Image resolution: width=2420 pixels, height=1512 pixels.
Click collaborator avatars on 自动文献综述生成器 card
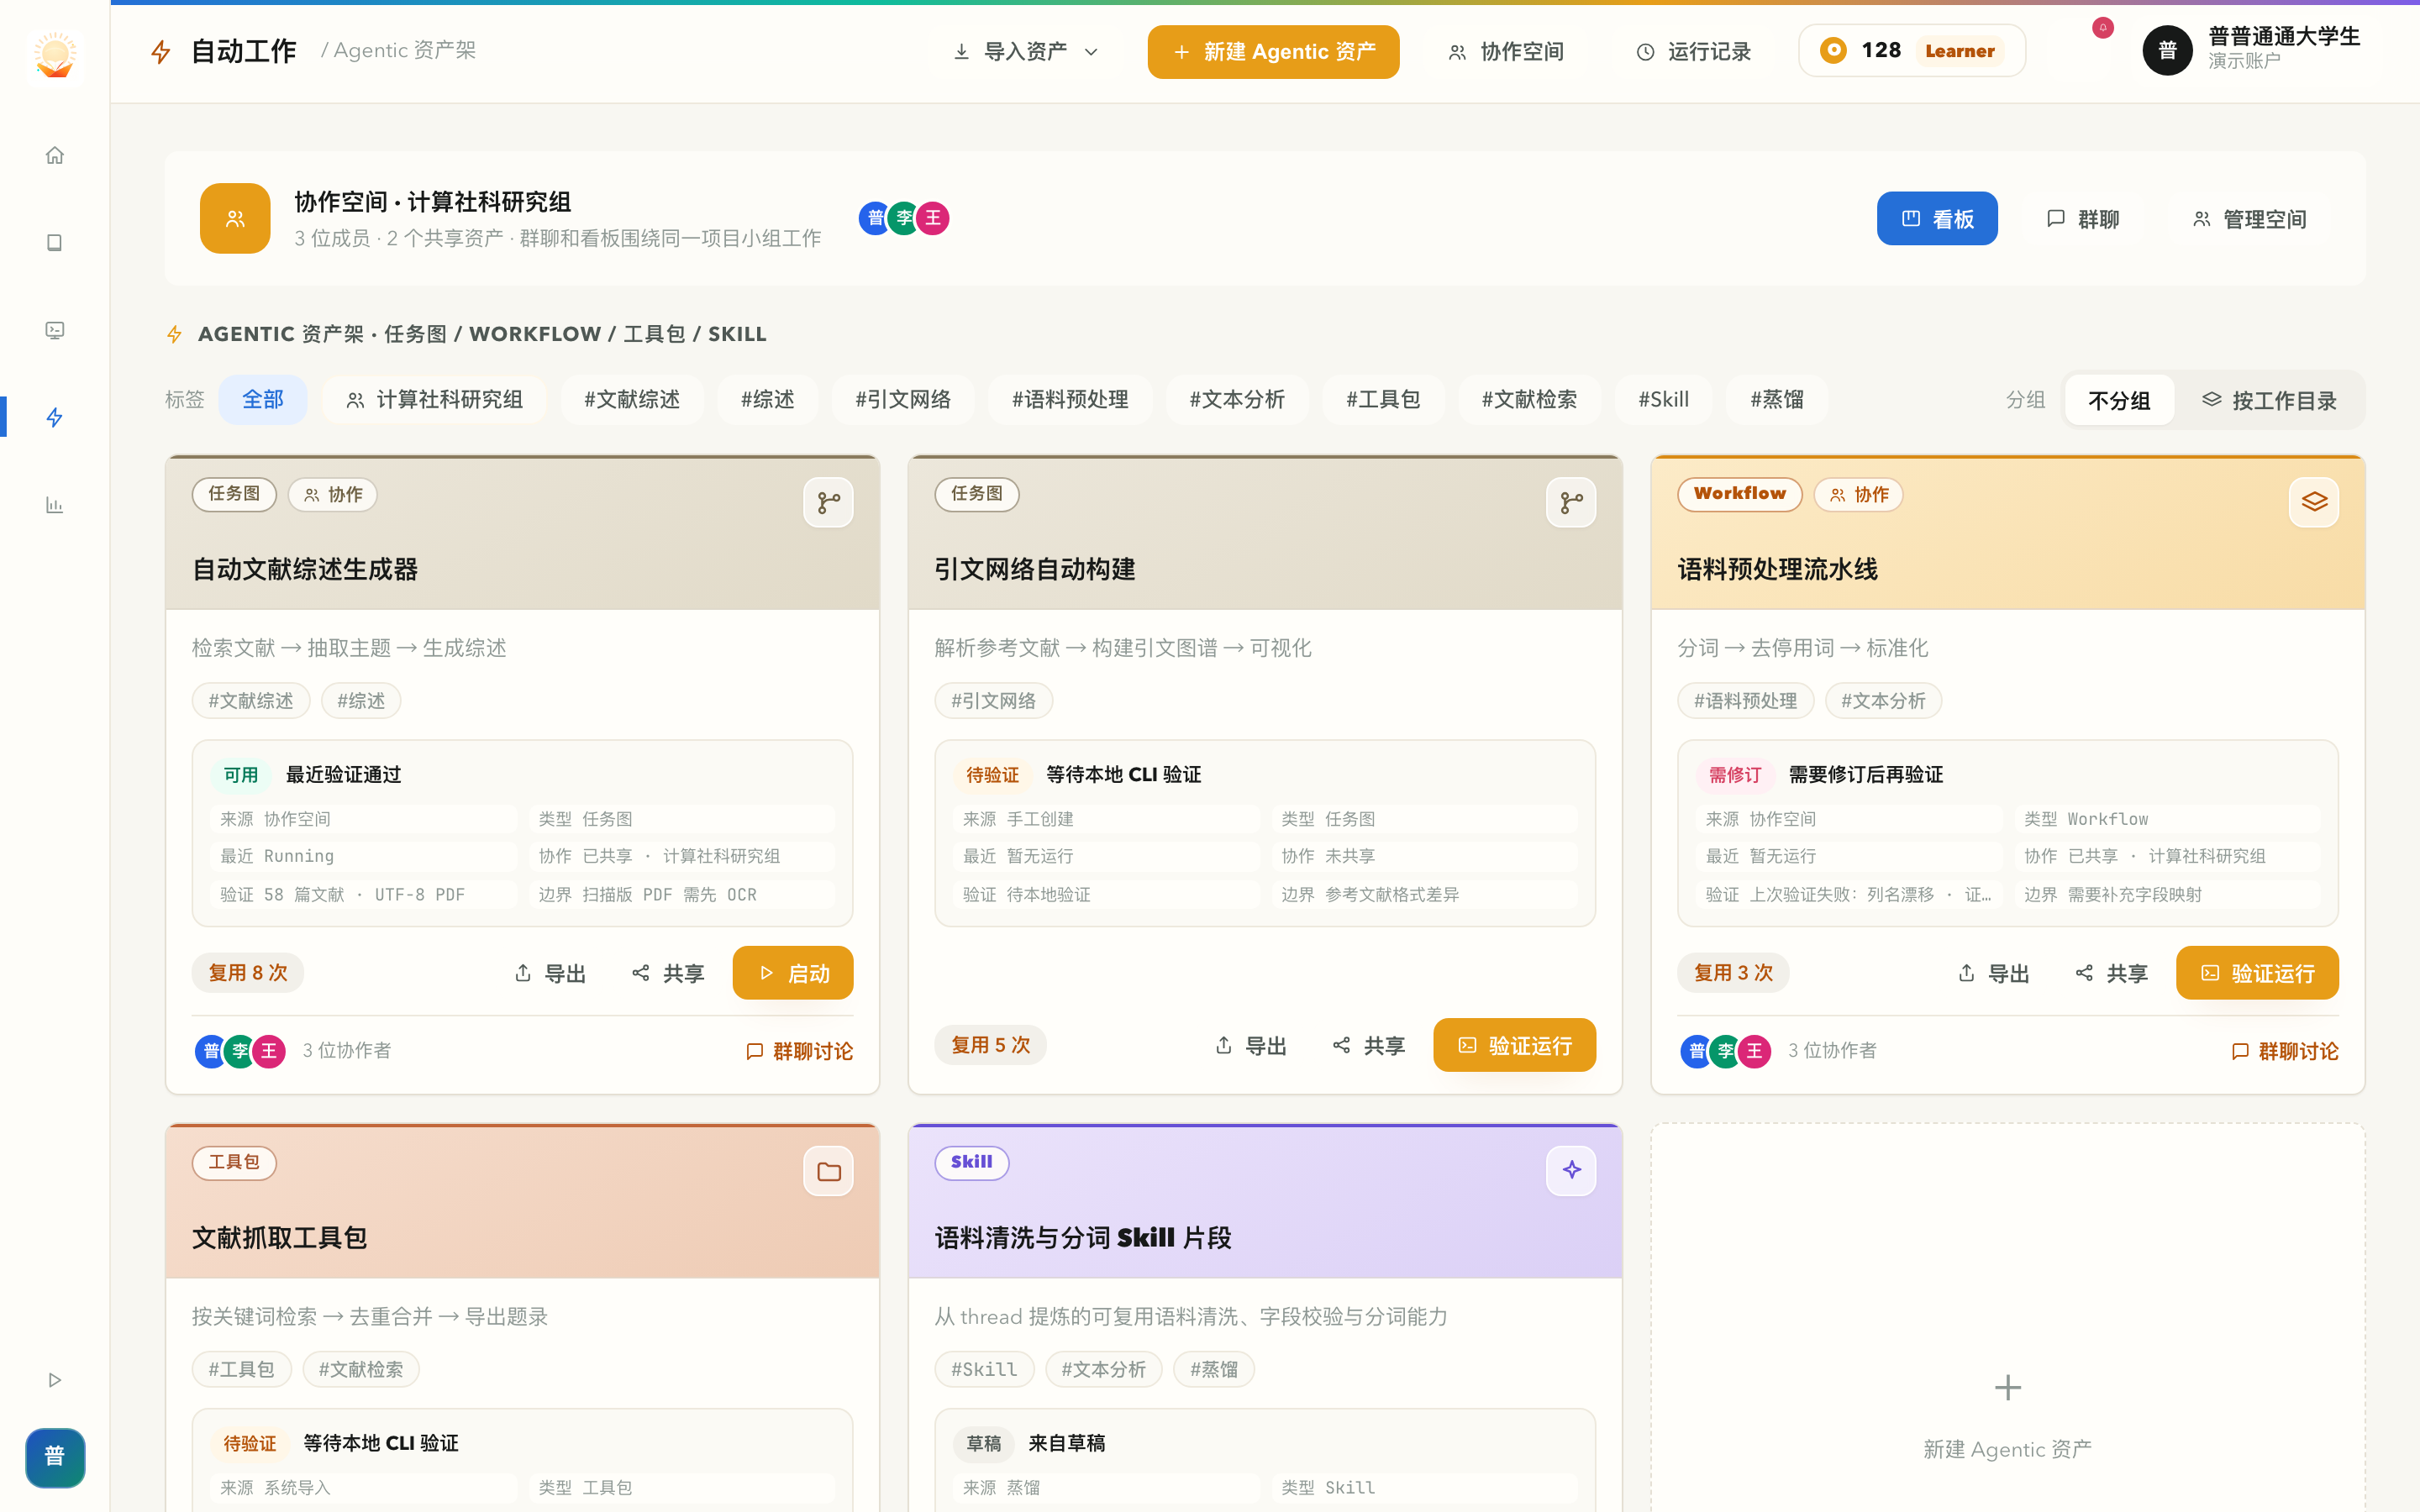click(x=240, y=1051)
